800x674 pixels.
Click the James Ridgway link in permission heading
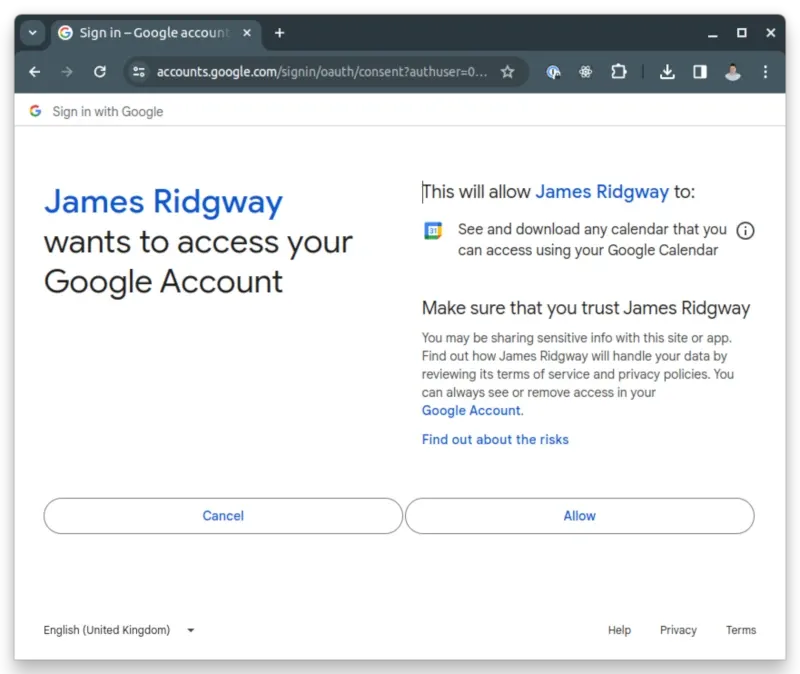pyautogui.click(x=602, y=192)
